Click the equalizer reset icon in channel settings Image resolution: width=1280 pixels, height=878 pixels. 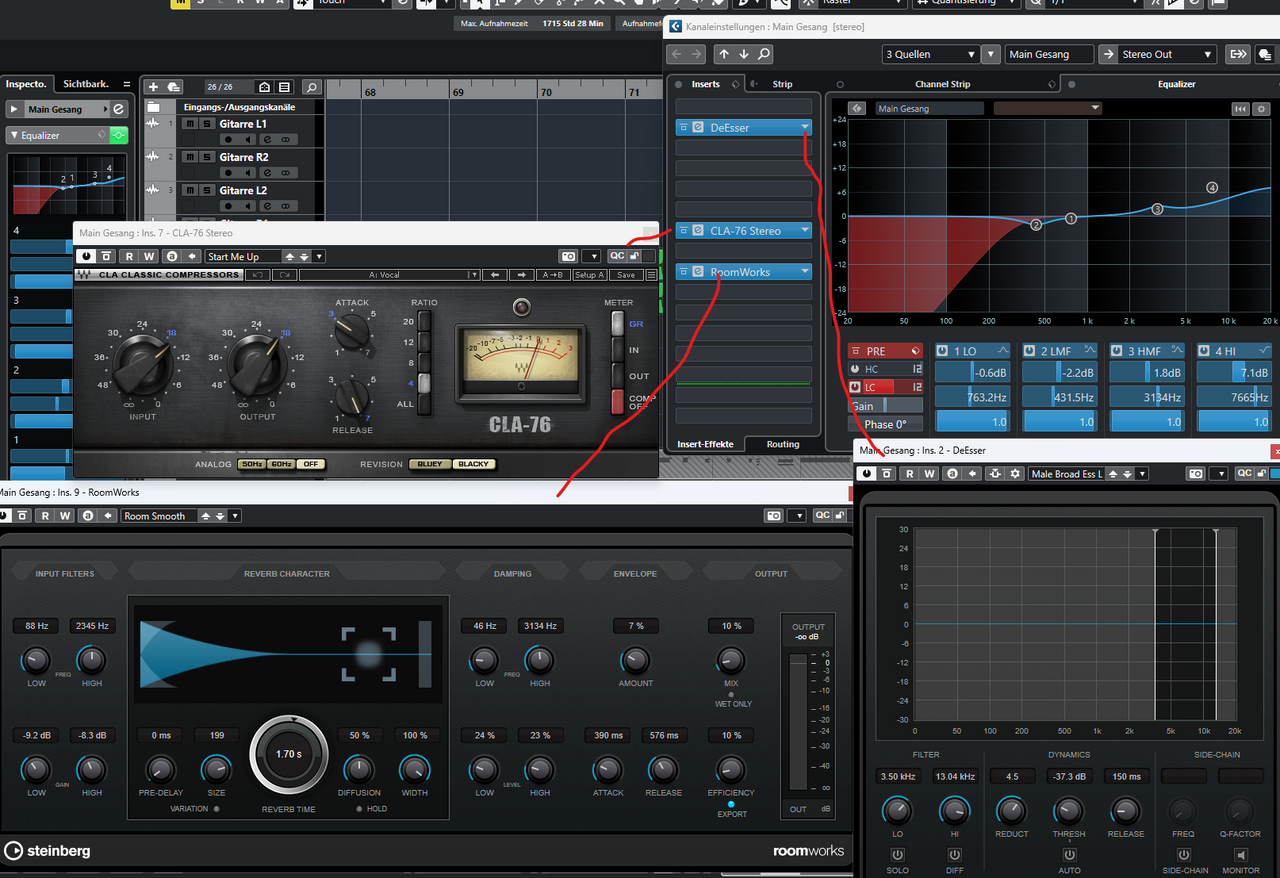pos(1240,108)
